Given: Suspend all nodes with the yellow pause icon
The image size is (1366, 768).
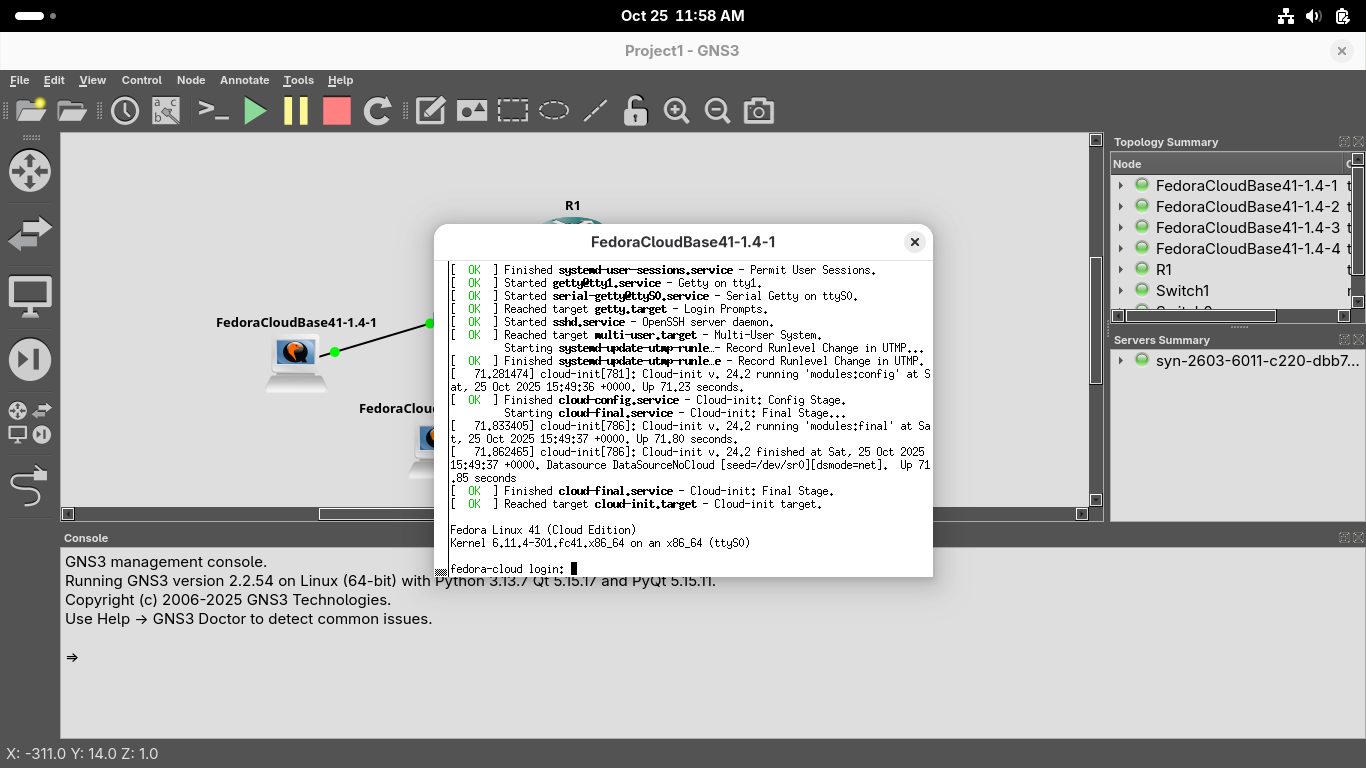Looking at the screenshot, I should pyautogui.click(x=296, y=111).
